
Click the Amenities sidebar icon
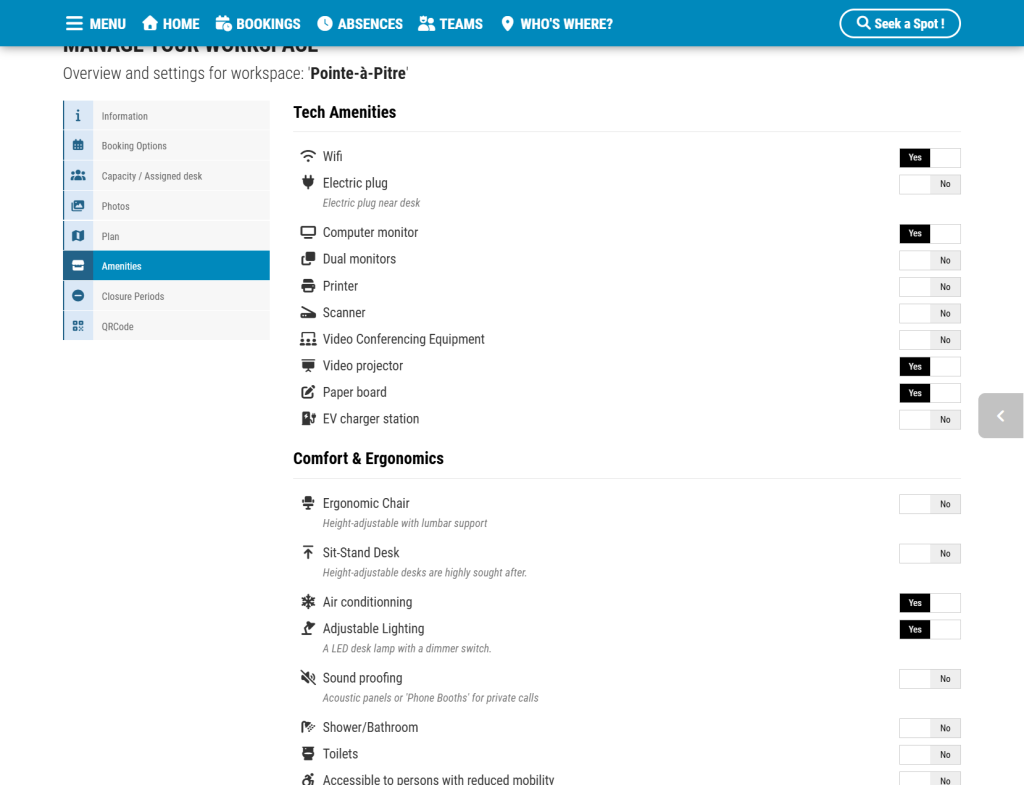[78, 266]
